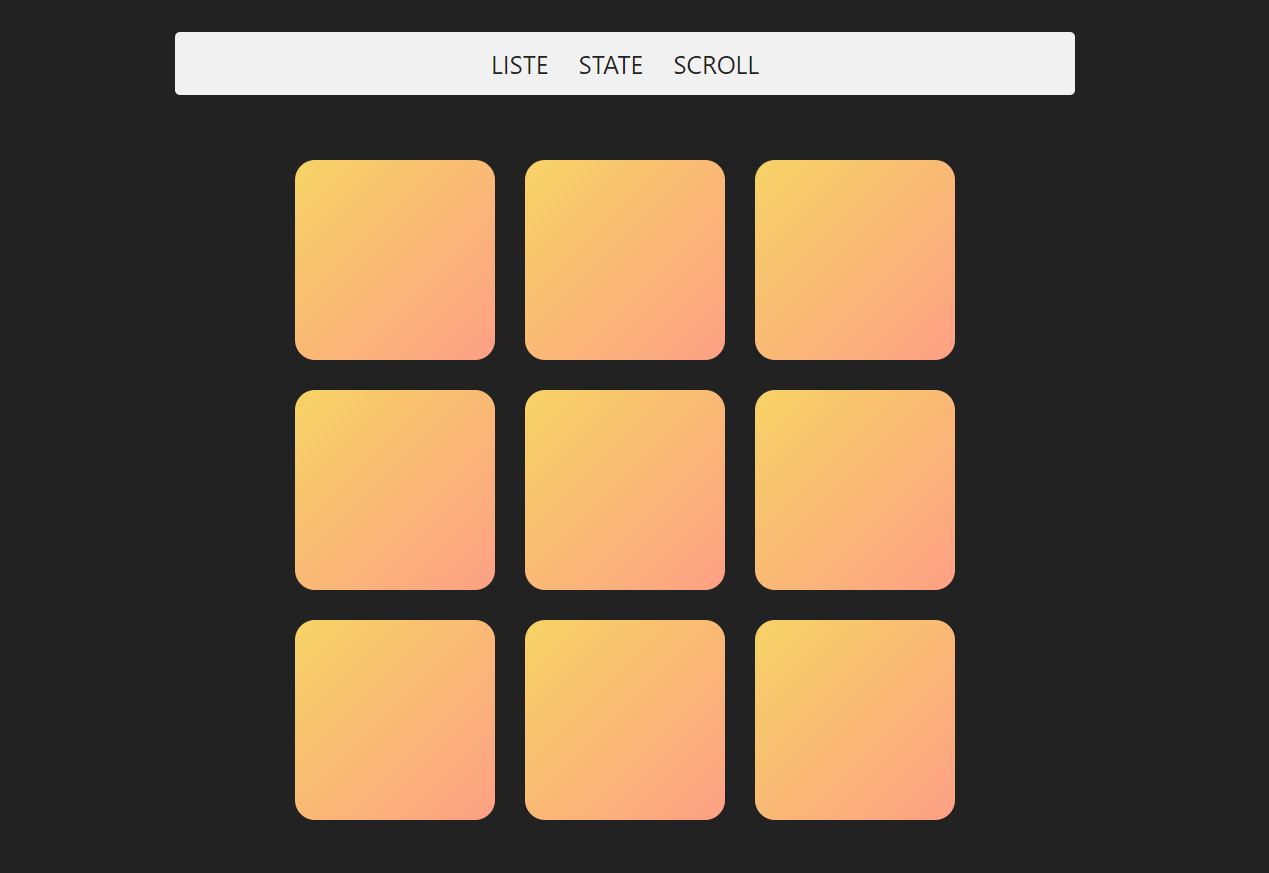Open the STATE navigation link
This screenshot has width=1269, height=873.
pos(610,65)
